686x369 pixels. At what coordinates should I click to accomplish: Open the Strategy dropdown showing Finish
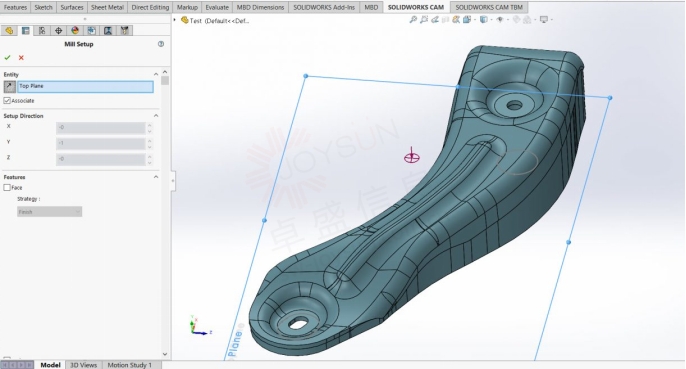pos(49,212)
